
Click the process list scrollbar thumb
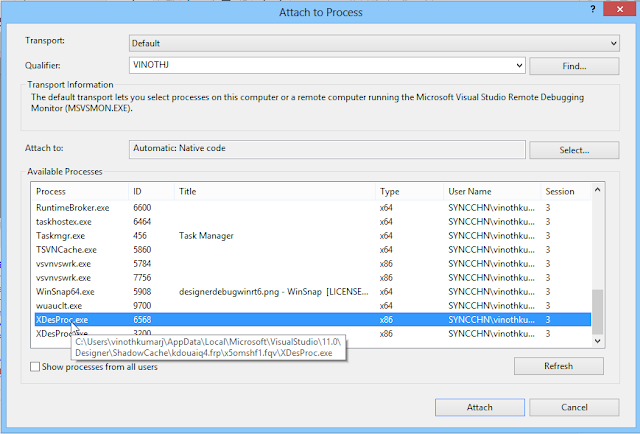598,312
